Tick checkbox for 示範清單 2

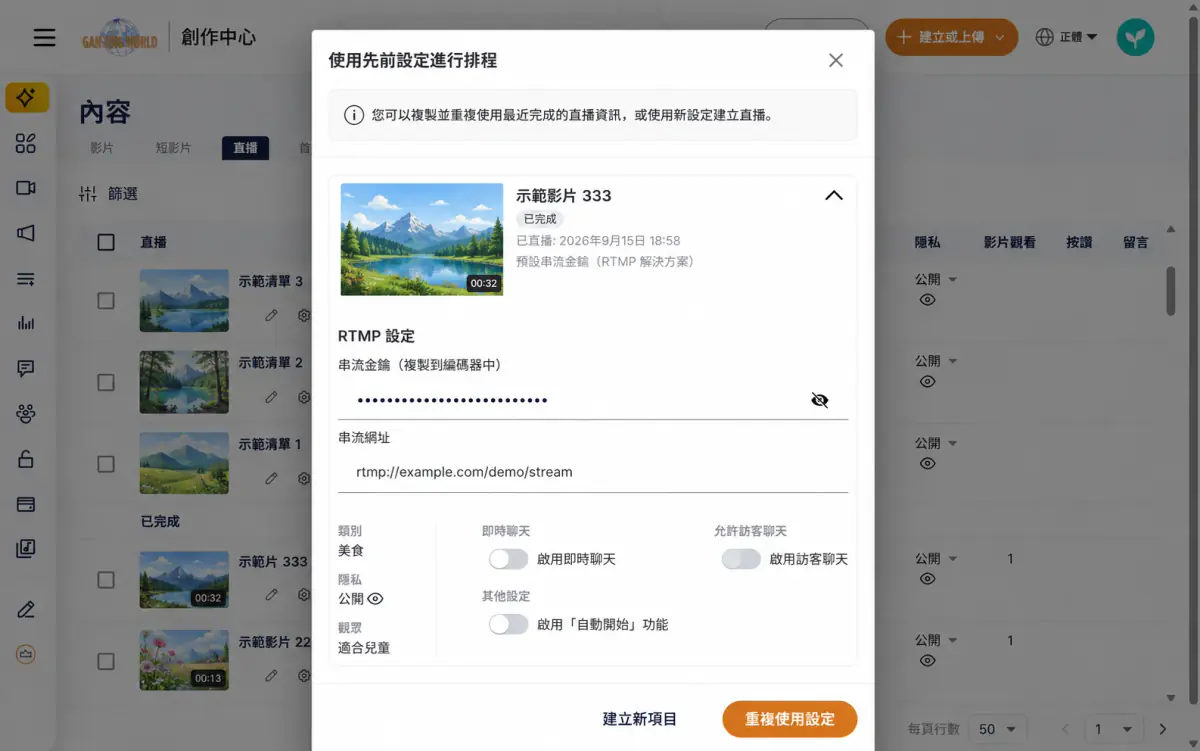[106, 382]
